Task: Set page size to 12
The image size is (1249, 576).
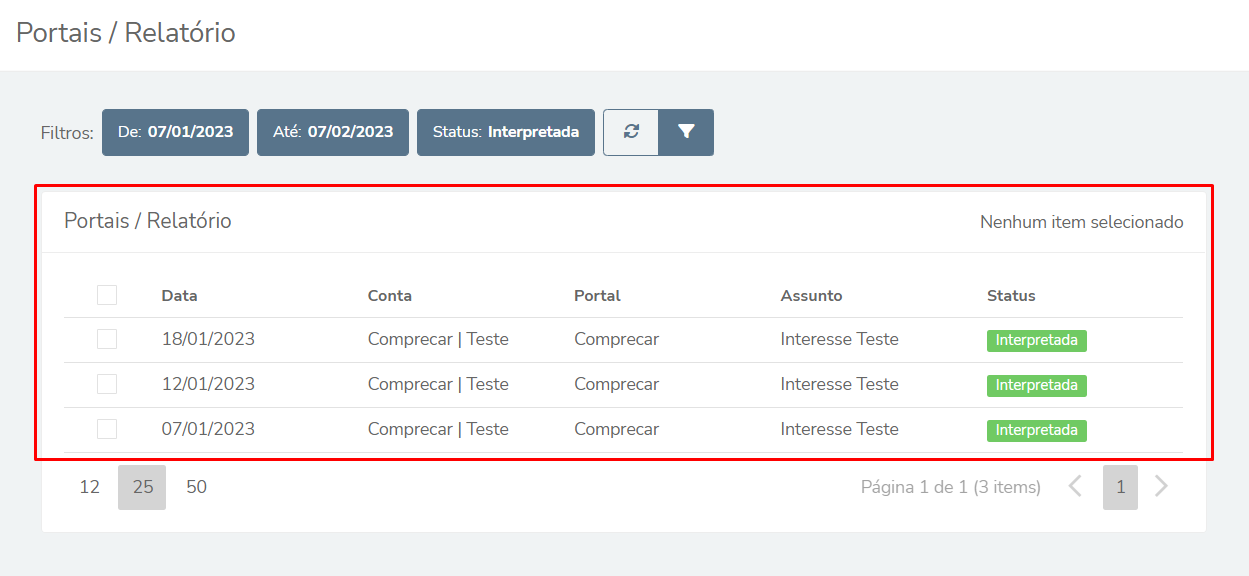Action: tap(90, 487)
